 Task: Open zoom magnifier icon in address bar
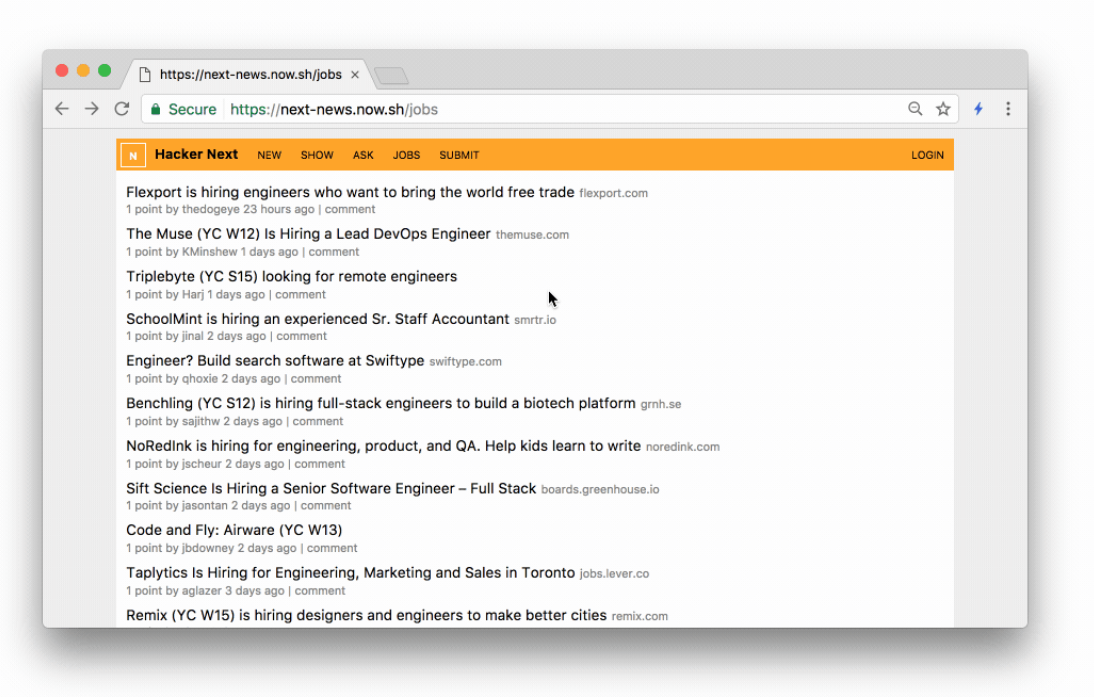[915, 109]
